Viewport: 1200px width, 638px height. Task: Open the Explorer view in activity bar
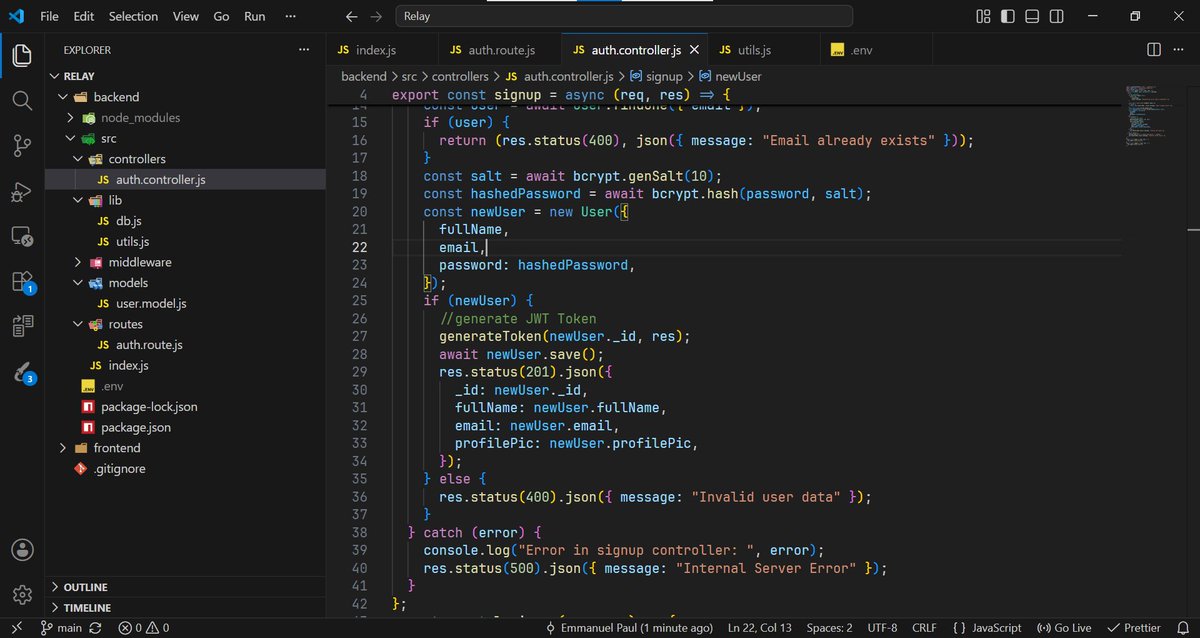click(x=22, y=56)
